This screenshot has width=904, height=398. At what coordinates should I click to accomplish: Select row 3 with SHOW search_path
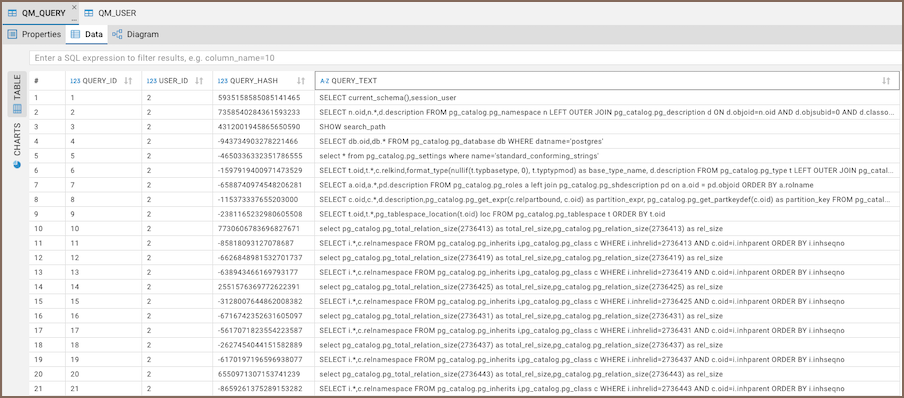click(x=464, y=126)
